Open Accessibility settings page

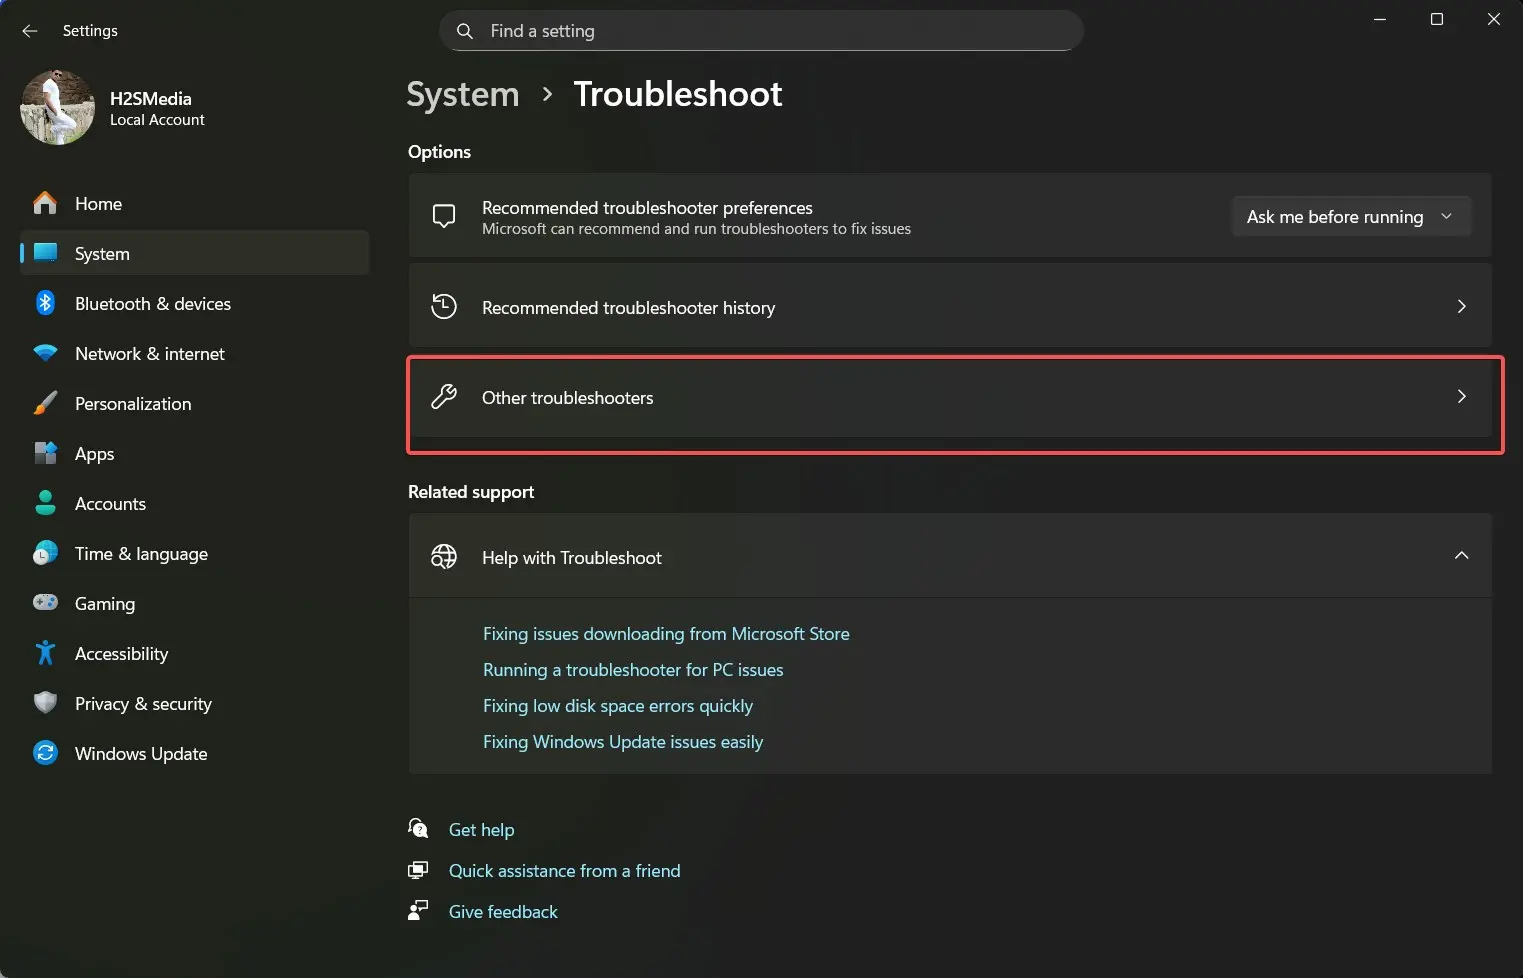[195, 653]
